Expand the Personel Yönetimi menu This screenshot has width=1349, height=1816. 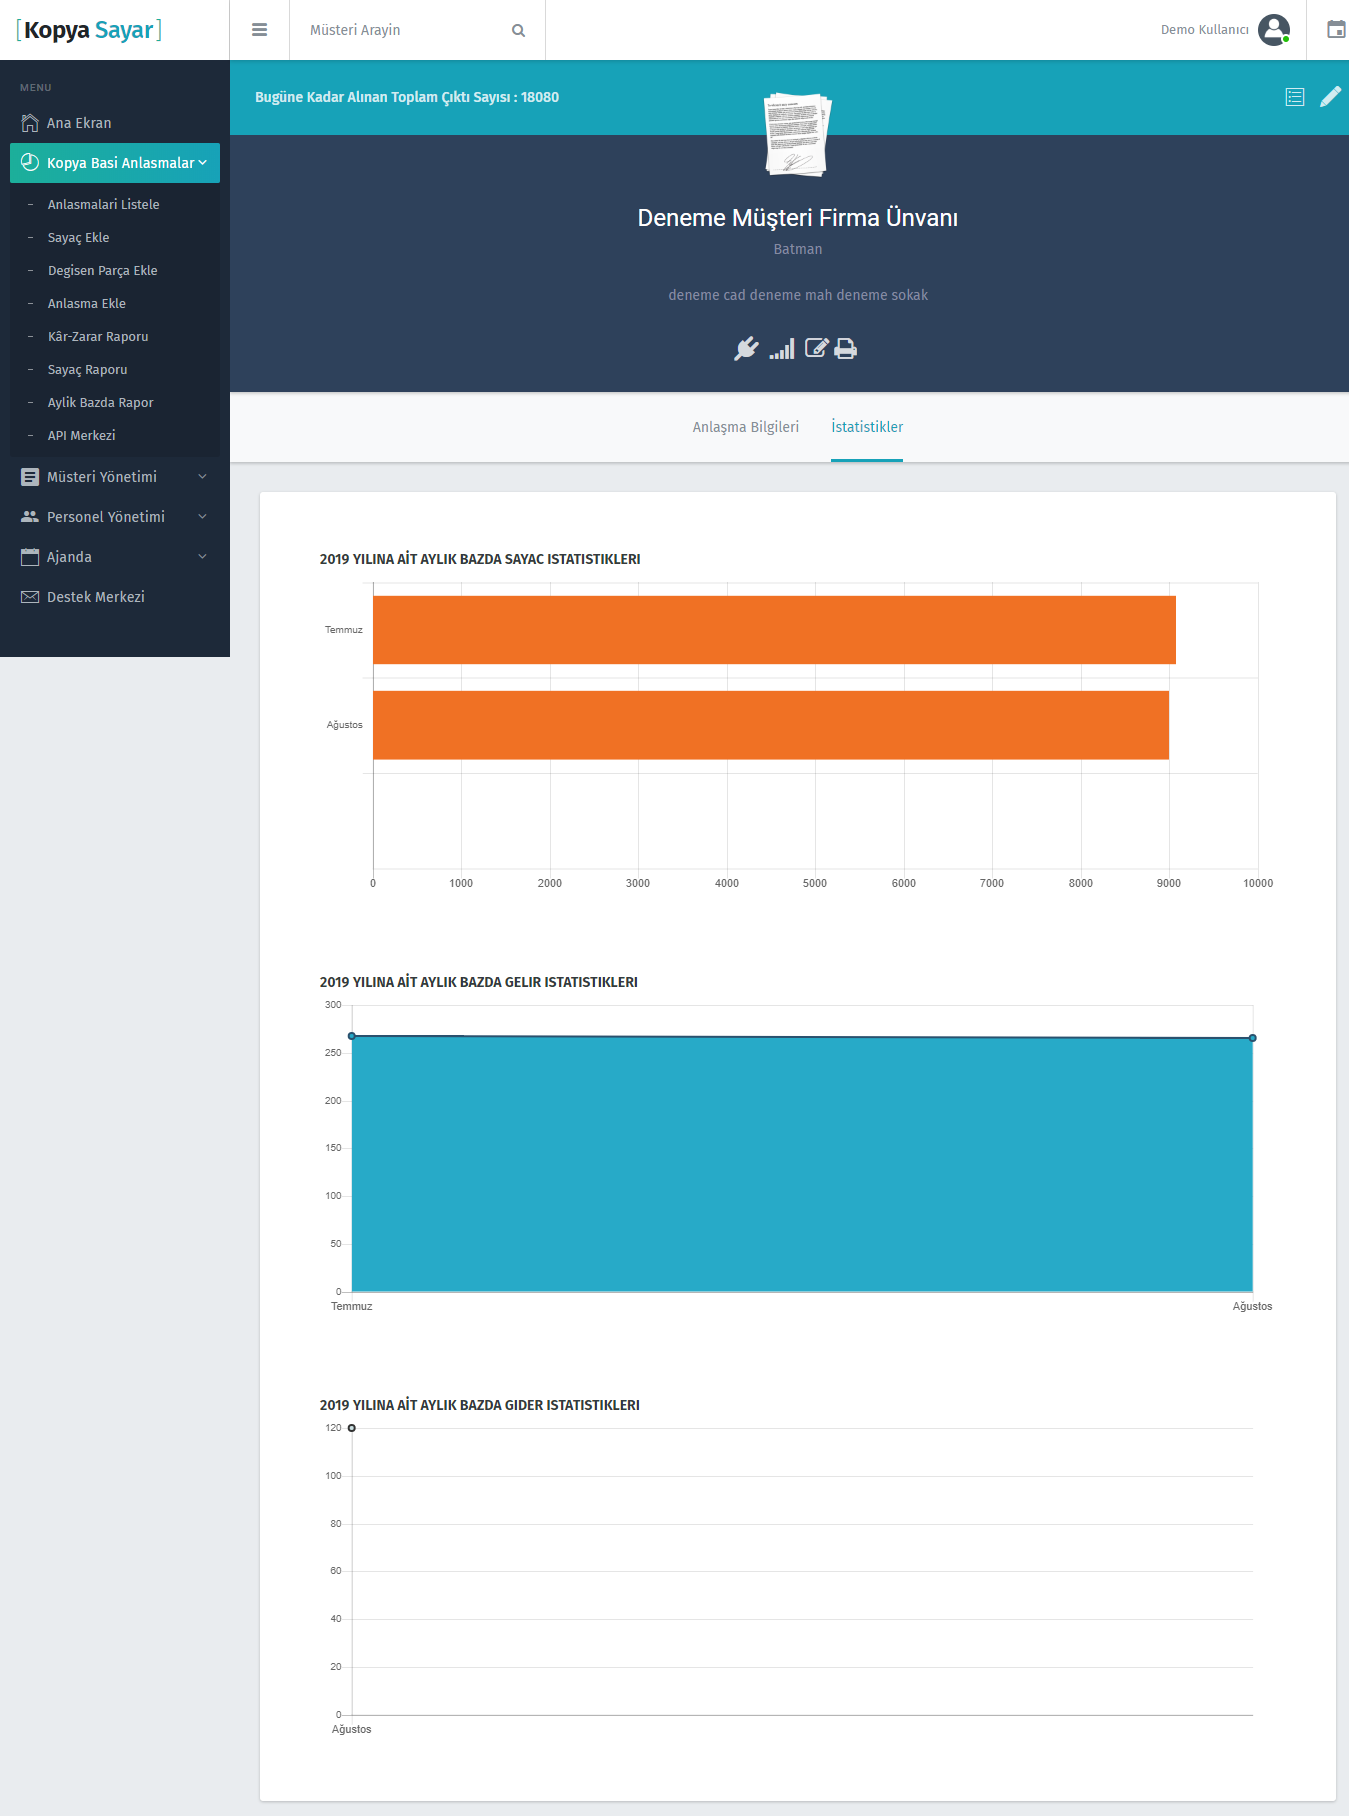tap(115, 517)
